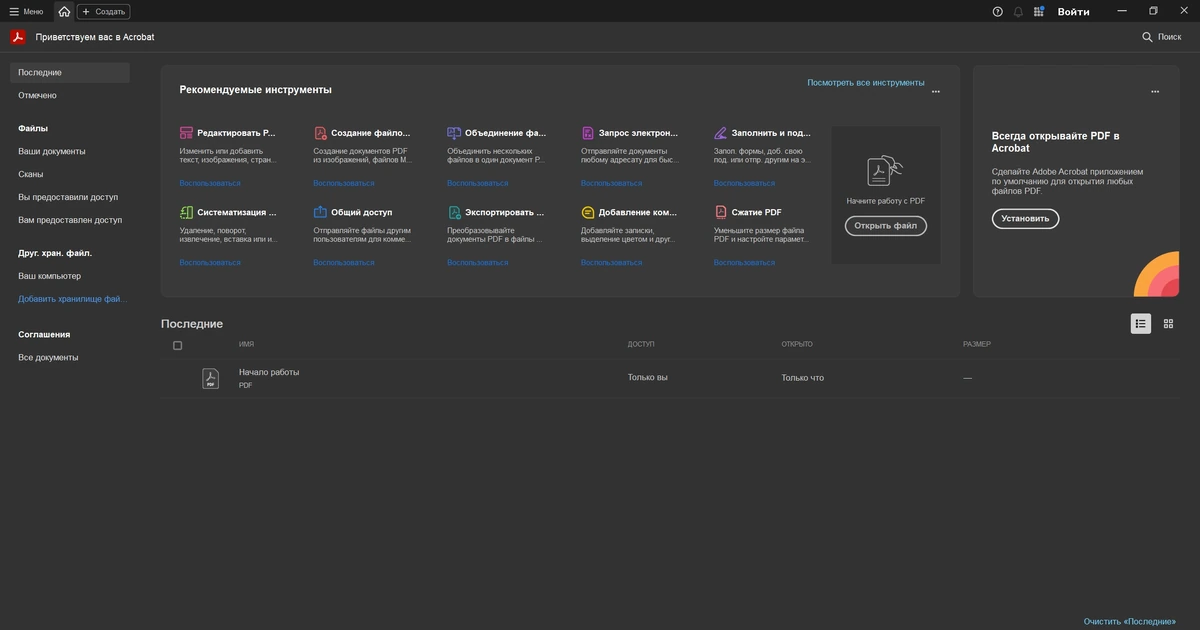Click Воспользоваться under Объединение файлов
Image resolution: width=1200 pixels, height=630 pixels.
point(478,183)
